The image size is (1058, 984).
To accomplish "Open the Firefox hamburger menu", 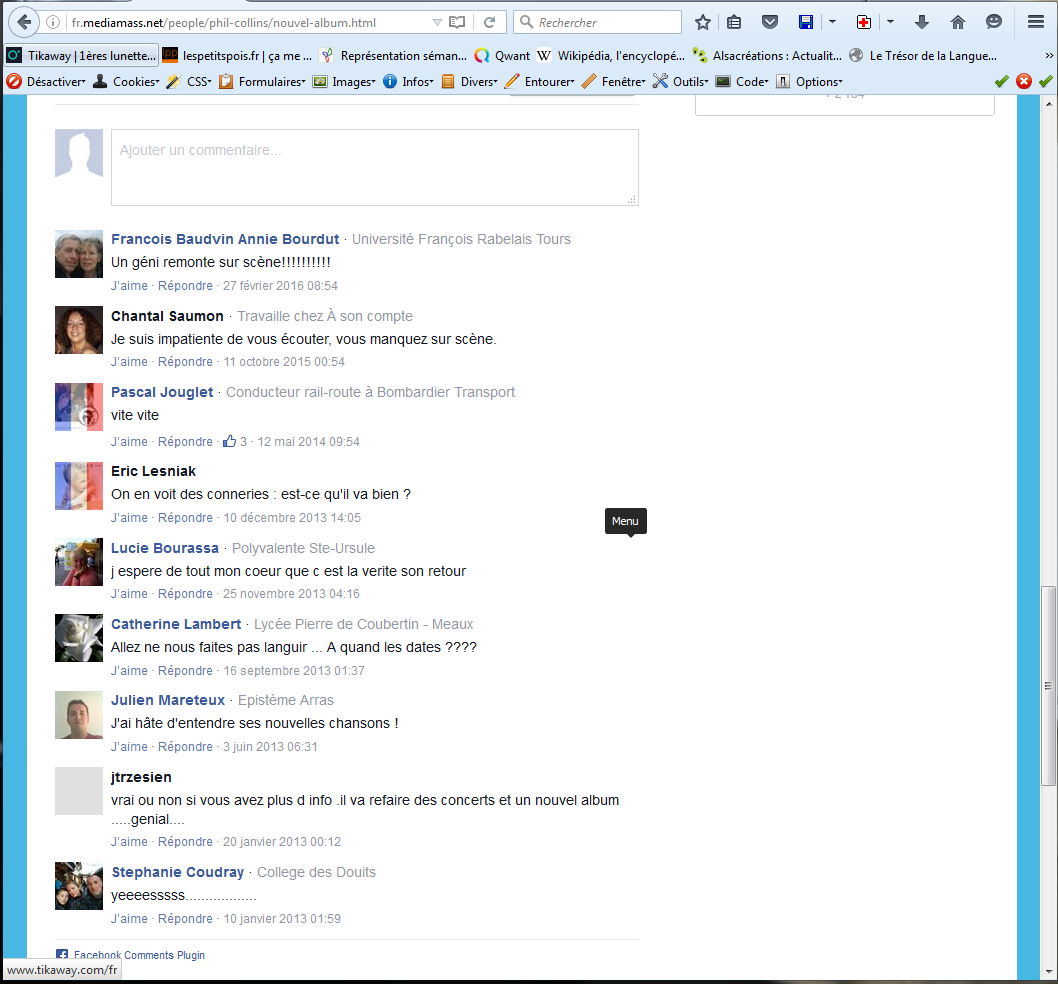I will click(1036, 22).
